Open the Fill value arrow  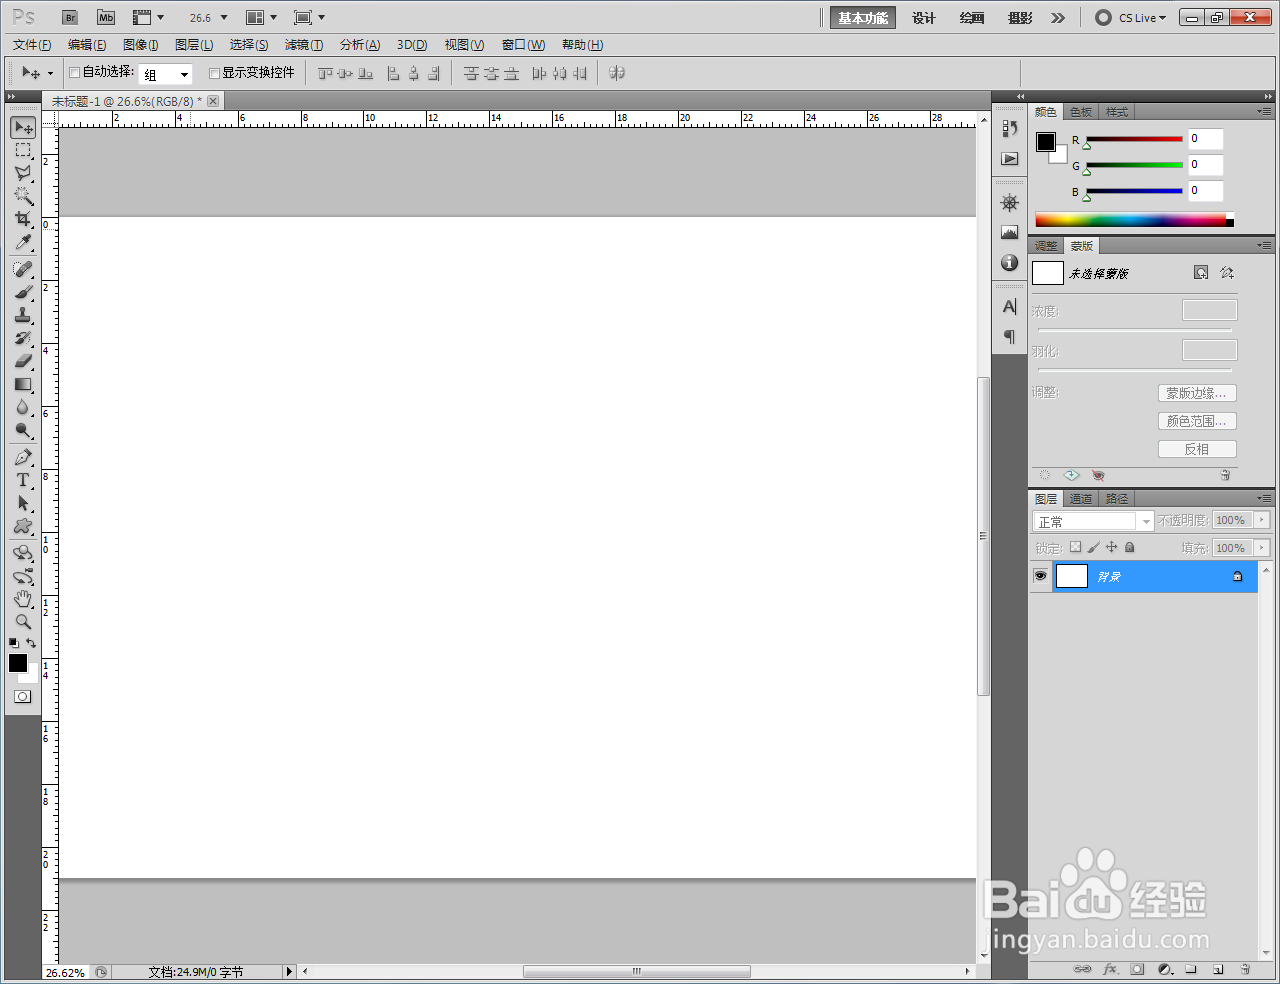tap(1262, 548)
